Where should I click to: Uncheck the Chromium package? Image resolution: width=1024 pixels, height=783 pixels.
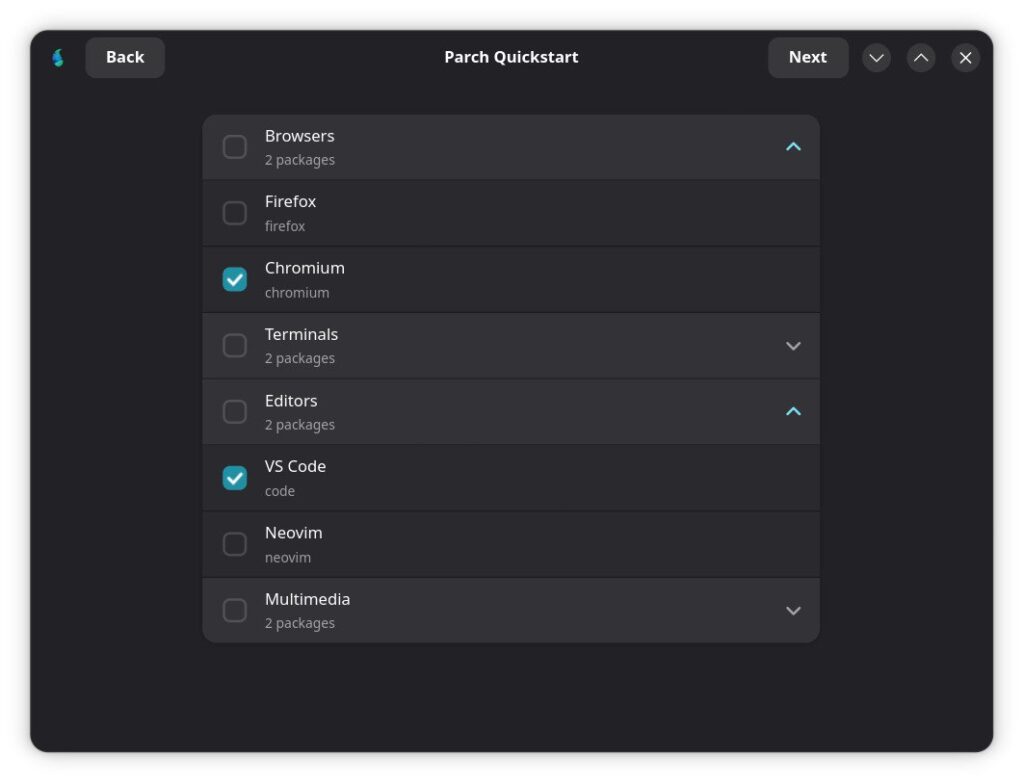point(235,279)
